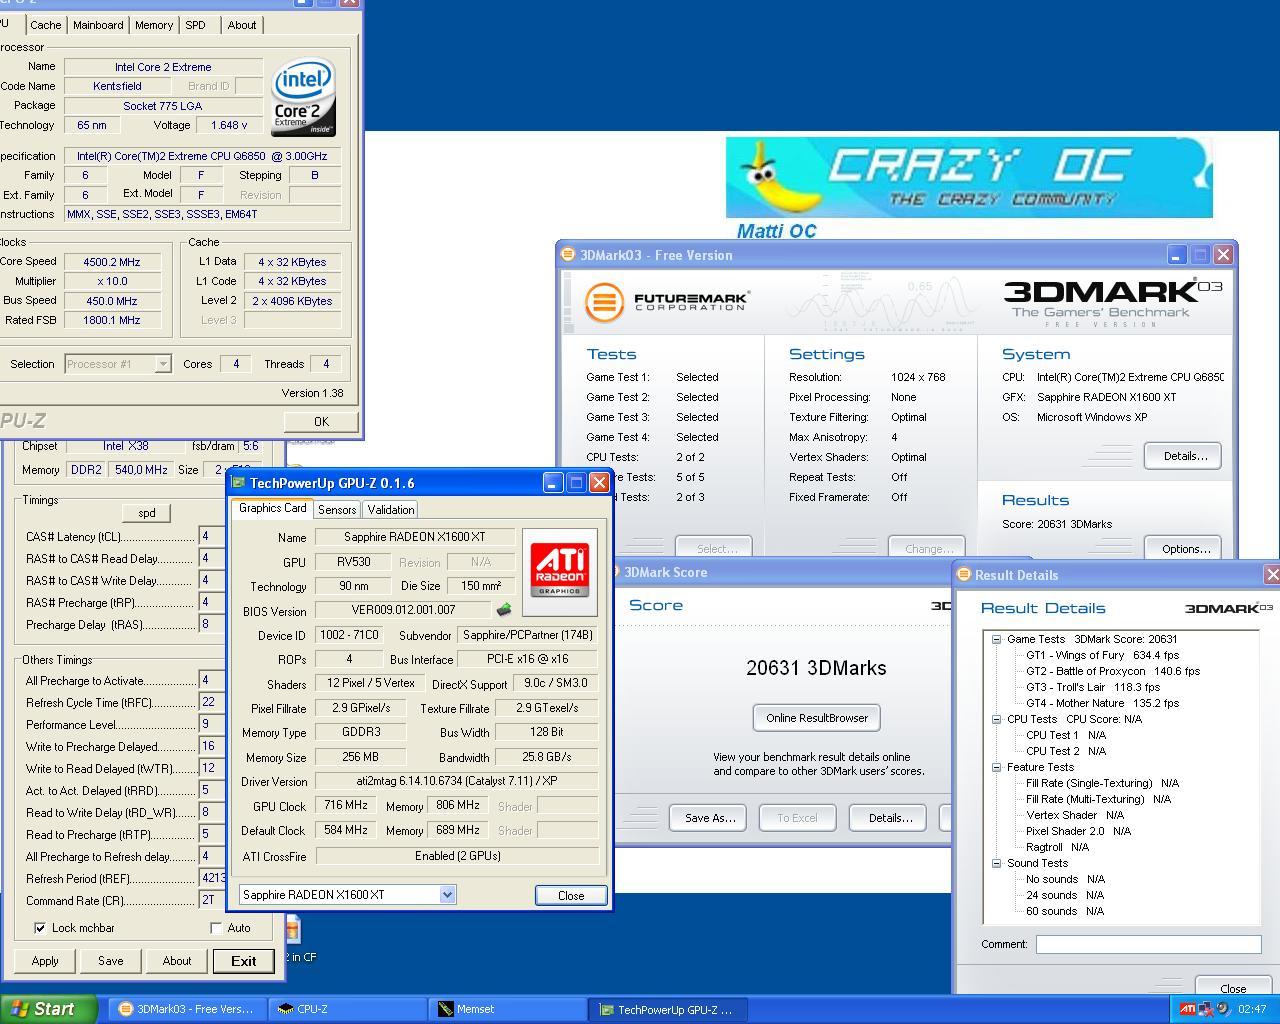
Task: Click Result Details window title icon
Action: coord(964,575)
